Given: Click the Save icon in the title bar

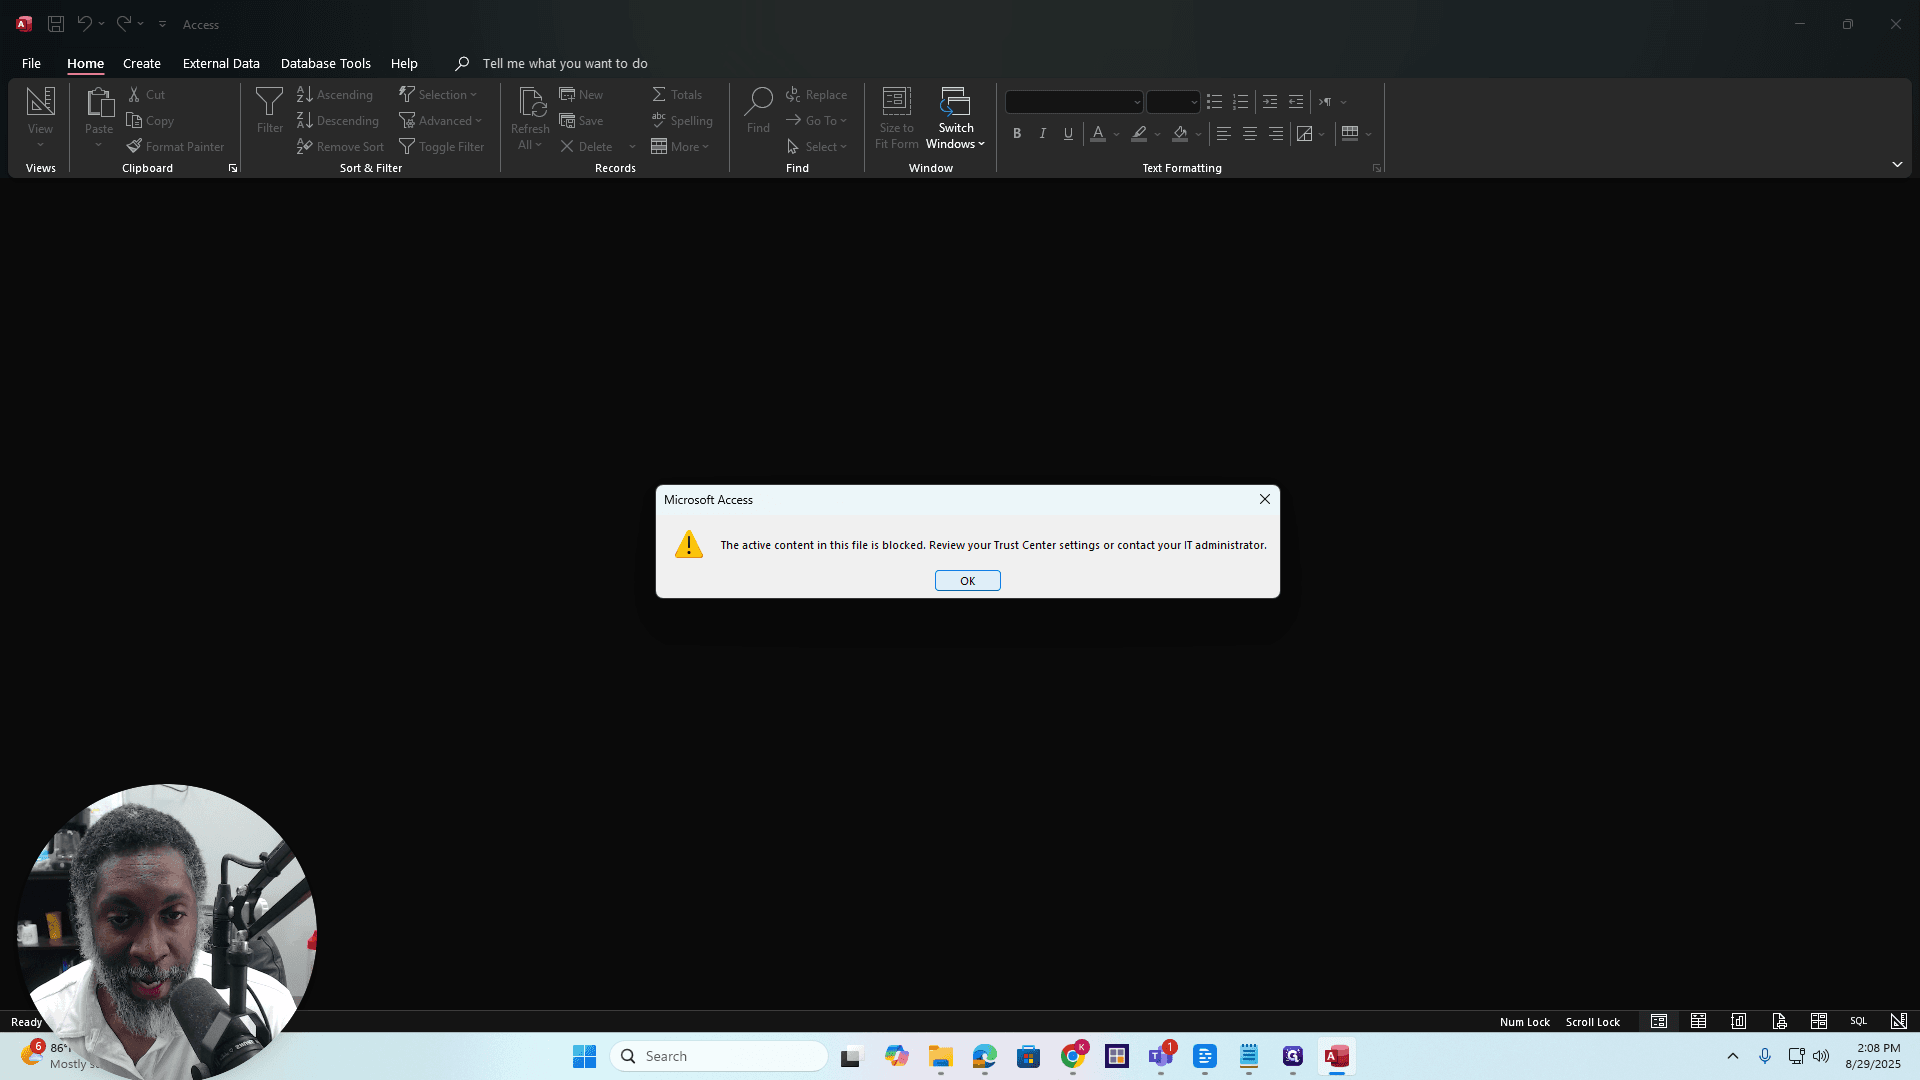Looking at the screenshot, I should pos(56,24).
